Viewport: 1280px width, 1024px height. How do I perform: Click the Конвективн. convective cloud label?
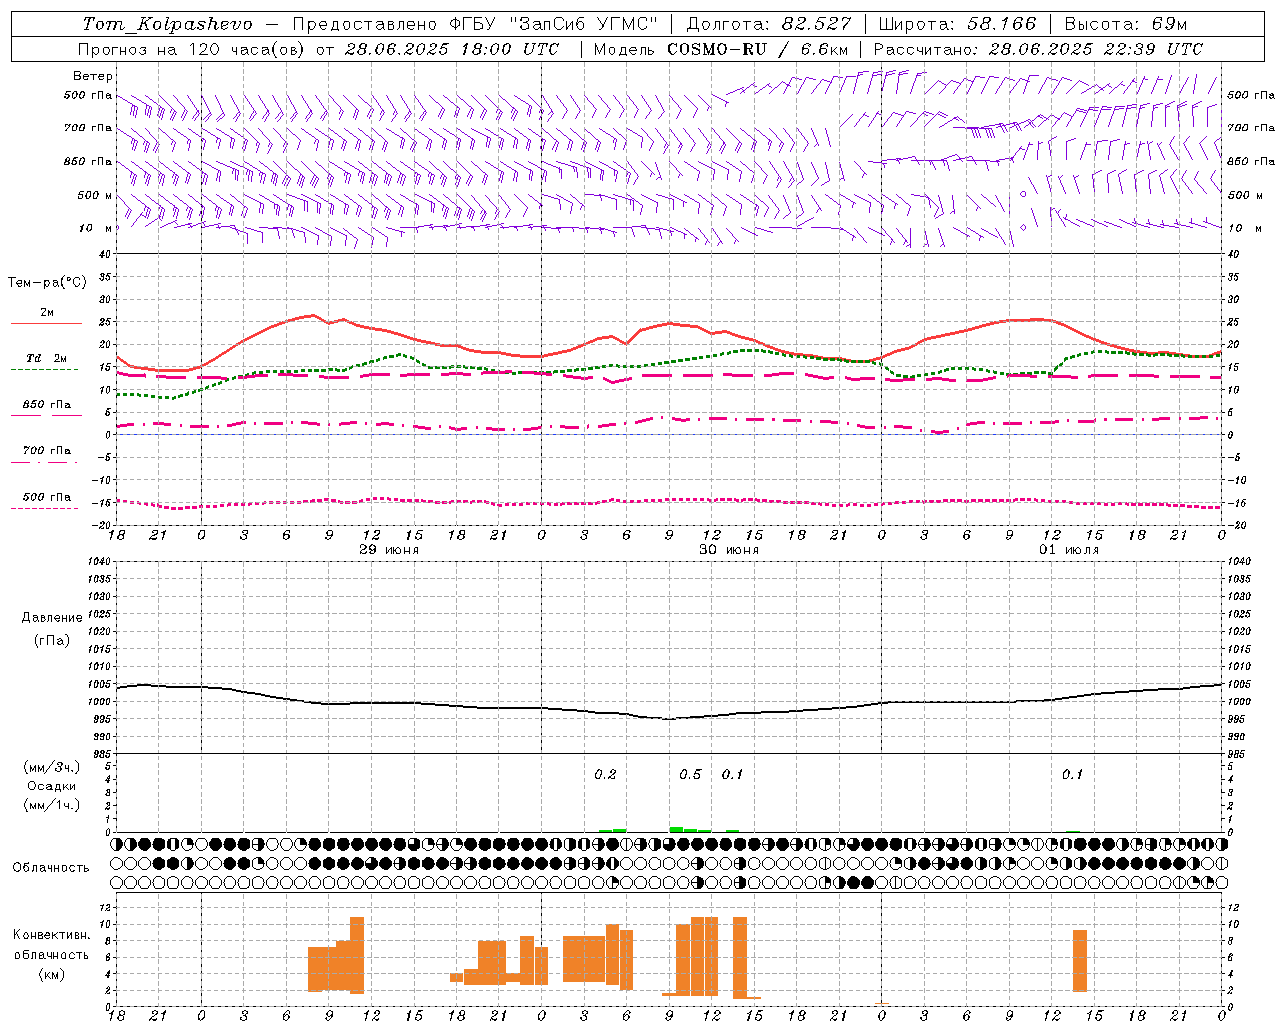click(52, 935)
